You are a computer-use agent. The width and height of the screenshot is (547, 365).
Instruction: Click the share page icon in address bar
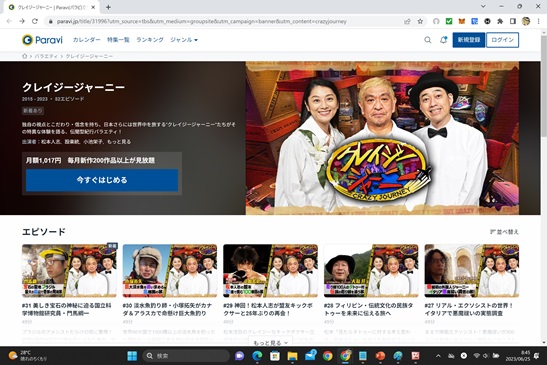(x=407, y=21)
